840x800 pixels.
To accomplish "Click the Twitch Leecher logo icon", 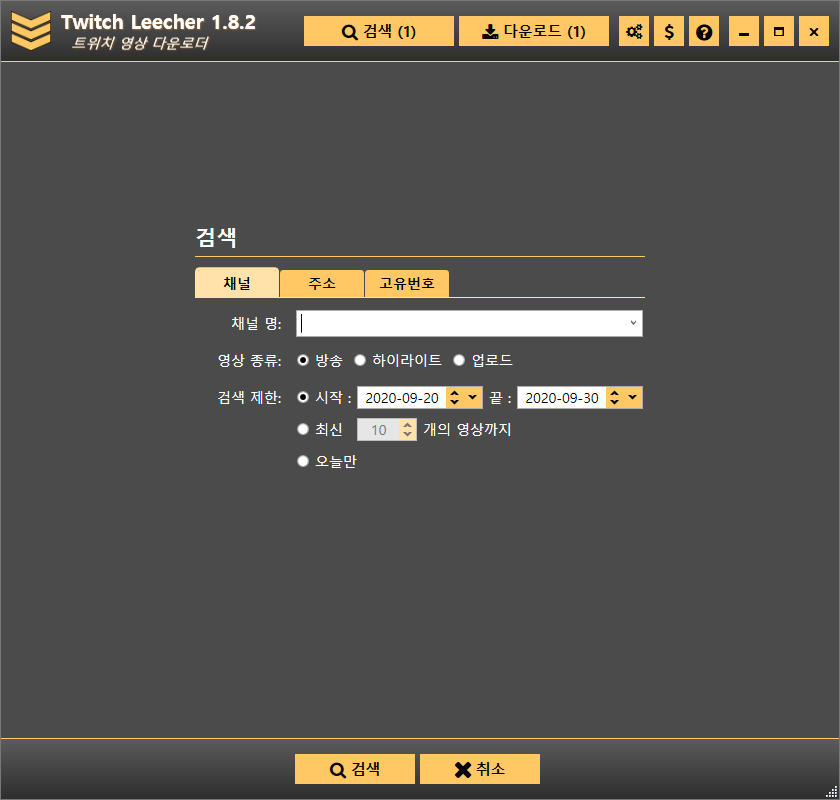I will click(x=31, y=31).
